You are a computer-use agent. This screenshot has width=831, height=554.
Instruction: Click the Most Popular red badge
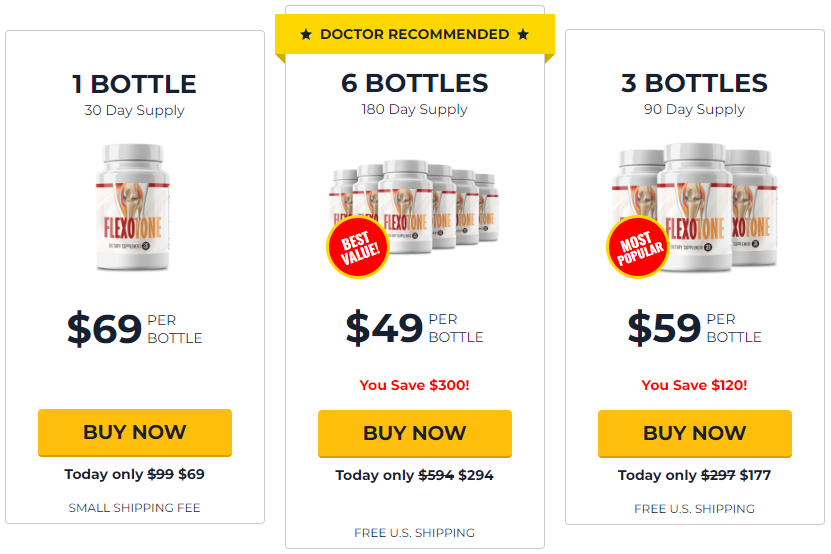[638, 247]
